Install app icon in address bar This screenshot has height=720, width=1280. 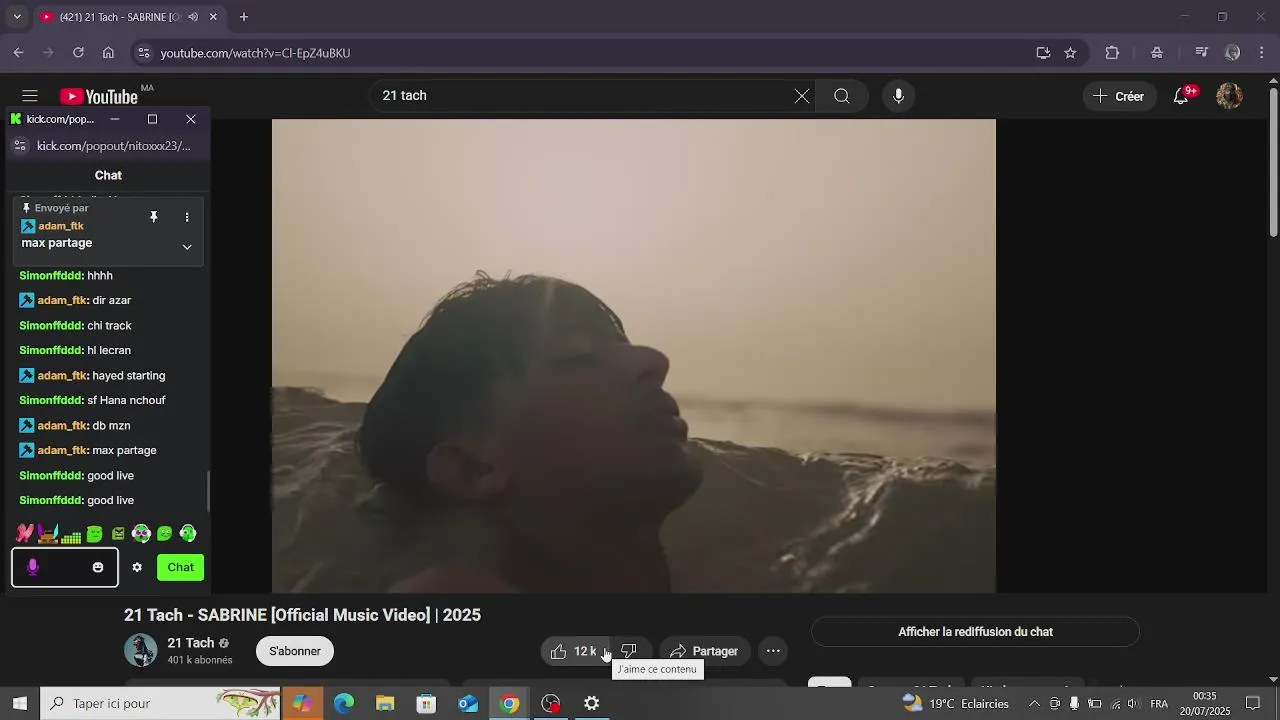[x=1043, y=53]
